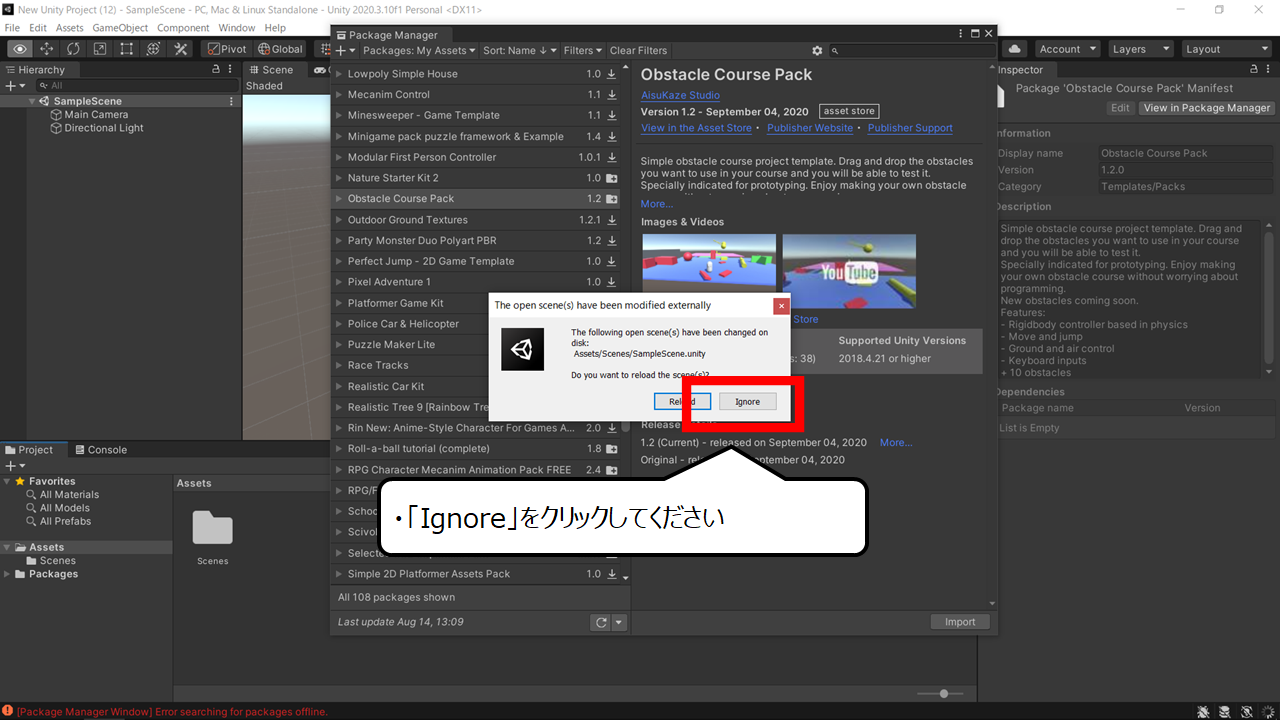Open SampleScene context menu dots
Screen dimensions: 1280x720
[232, 101]
